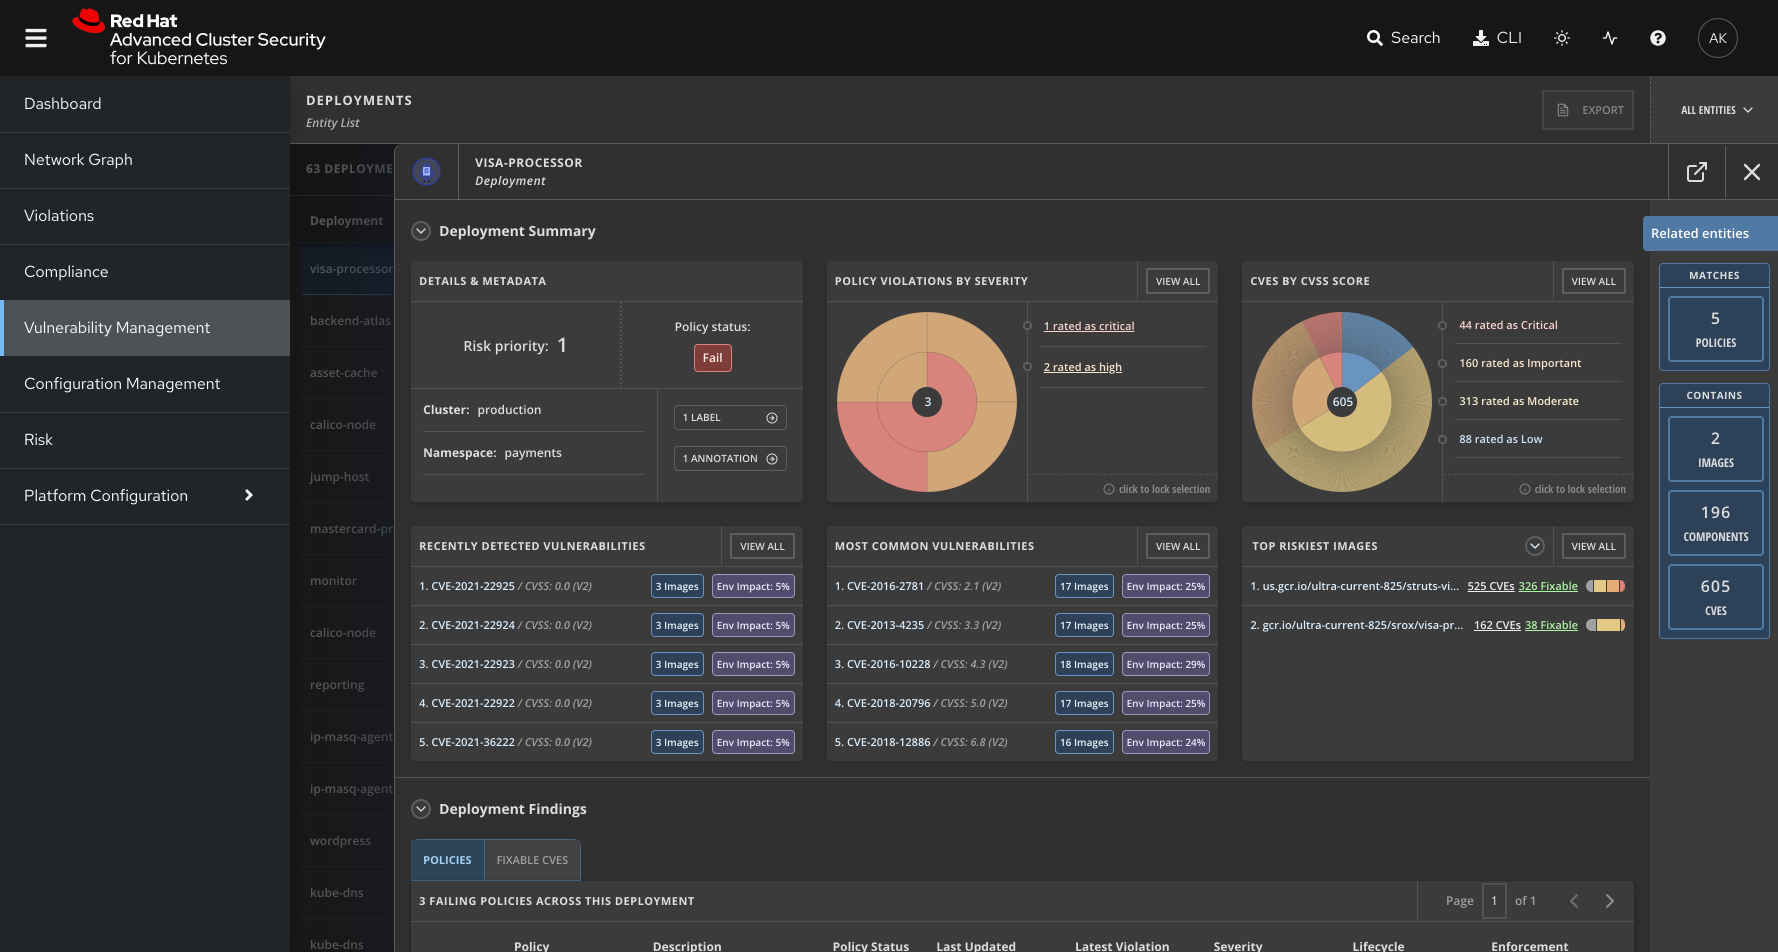Open the 326 Fixable link
The width and height of the screenshot is (1778, 952).
coord(1548,587)
